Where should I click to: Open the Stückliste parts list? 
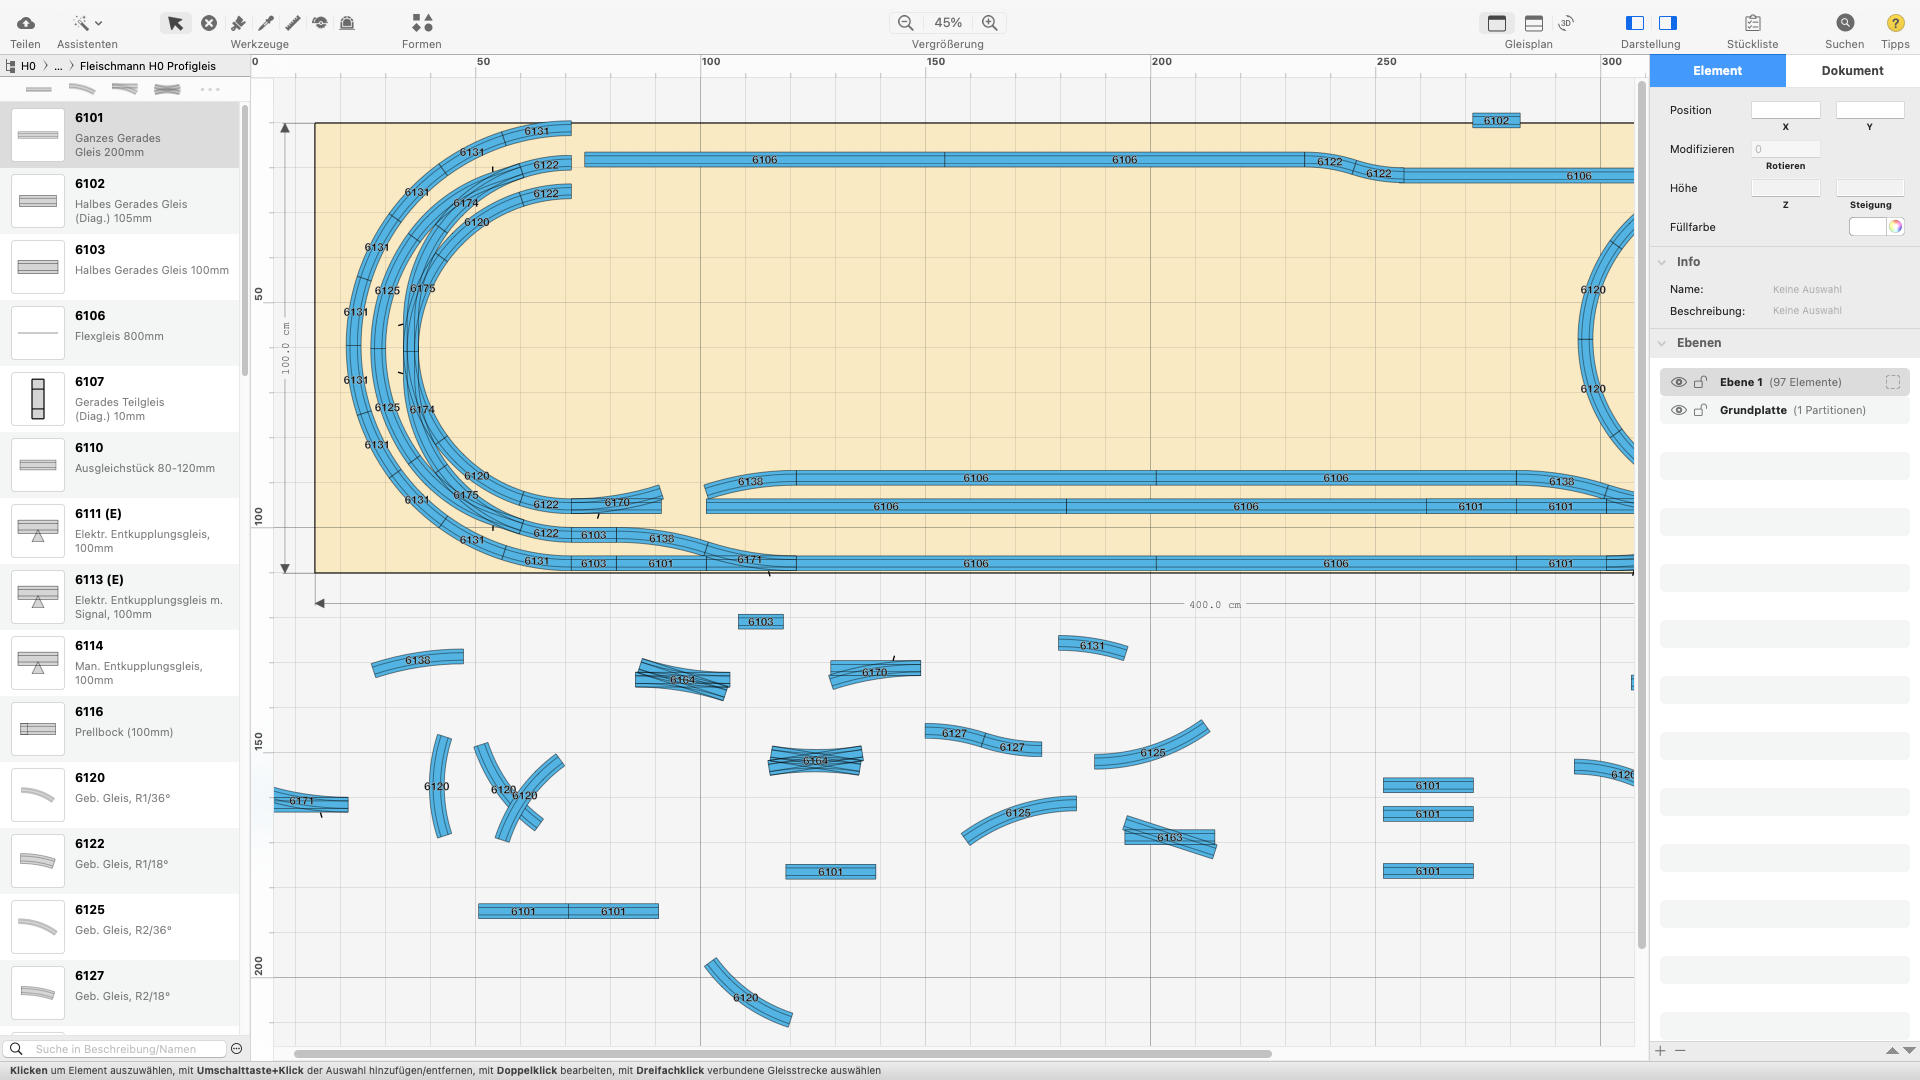click(x=1752, y=23)
